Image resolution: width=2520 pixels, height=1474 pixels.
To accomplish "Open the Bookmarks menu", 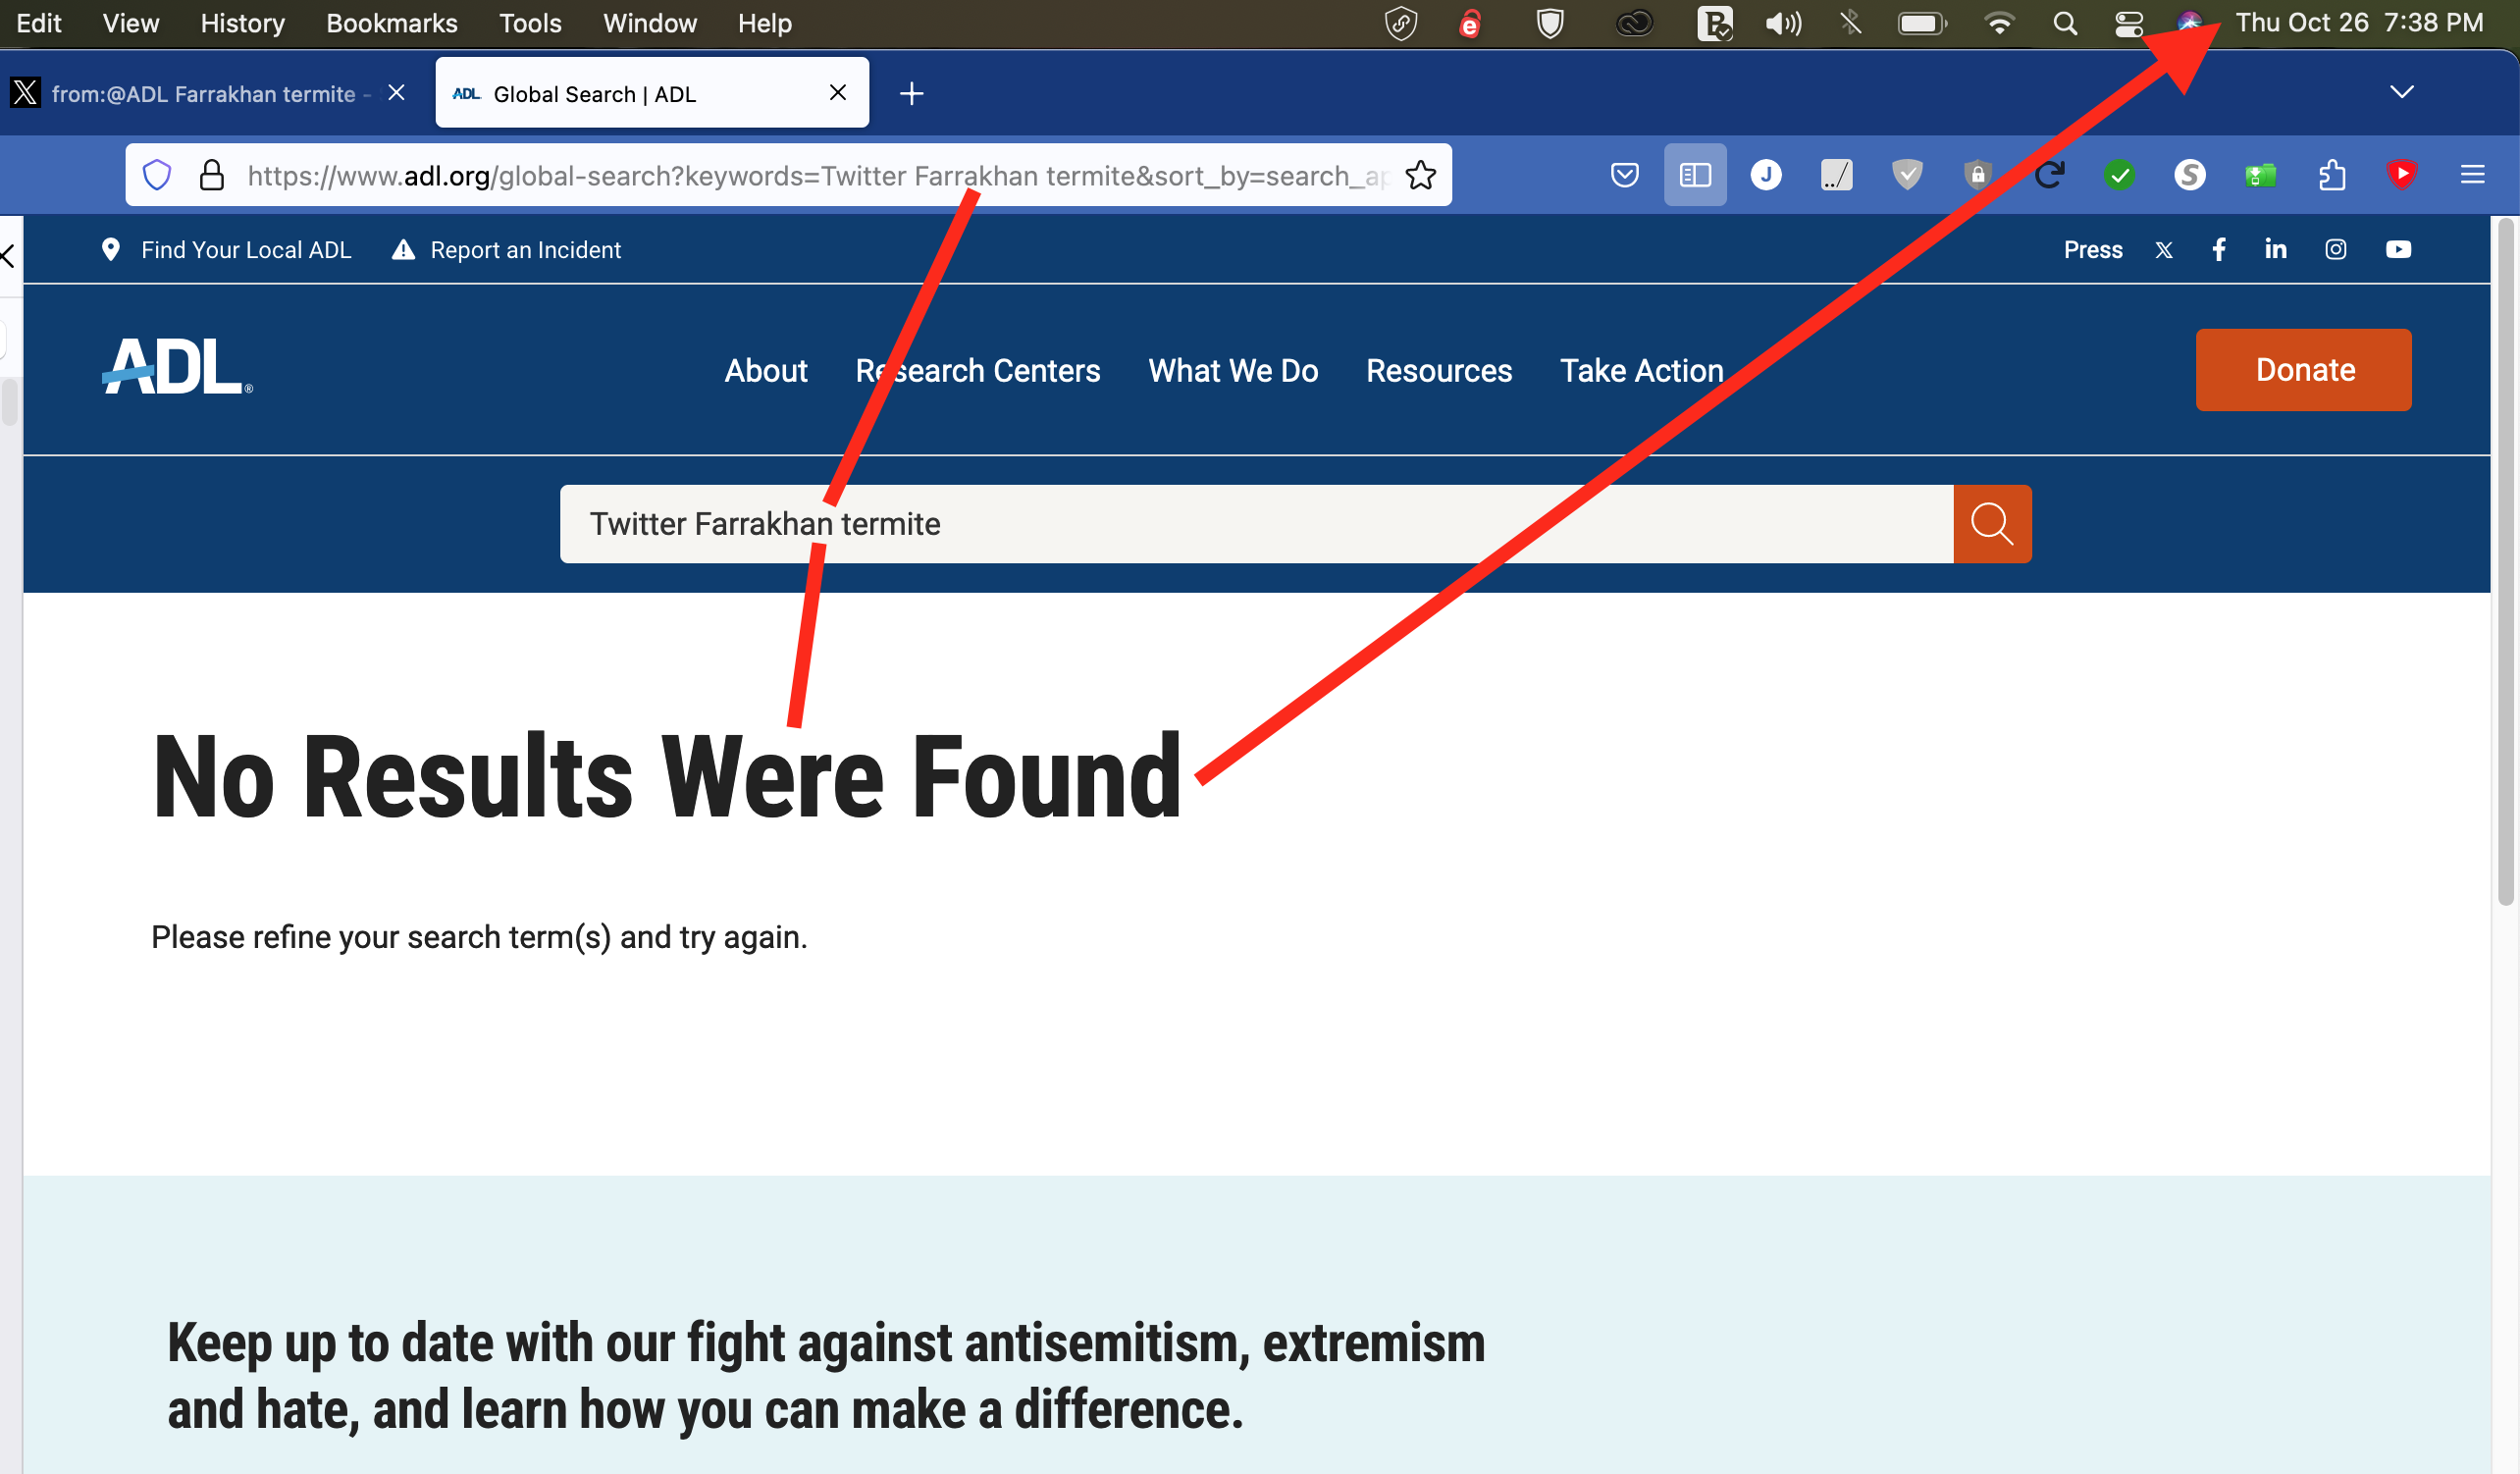I will pyautogui.click(x=391, y=23).
